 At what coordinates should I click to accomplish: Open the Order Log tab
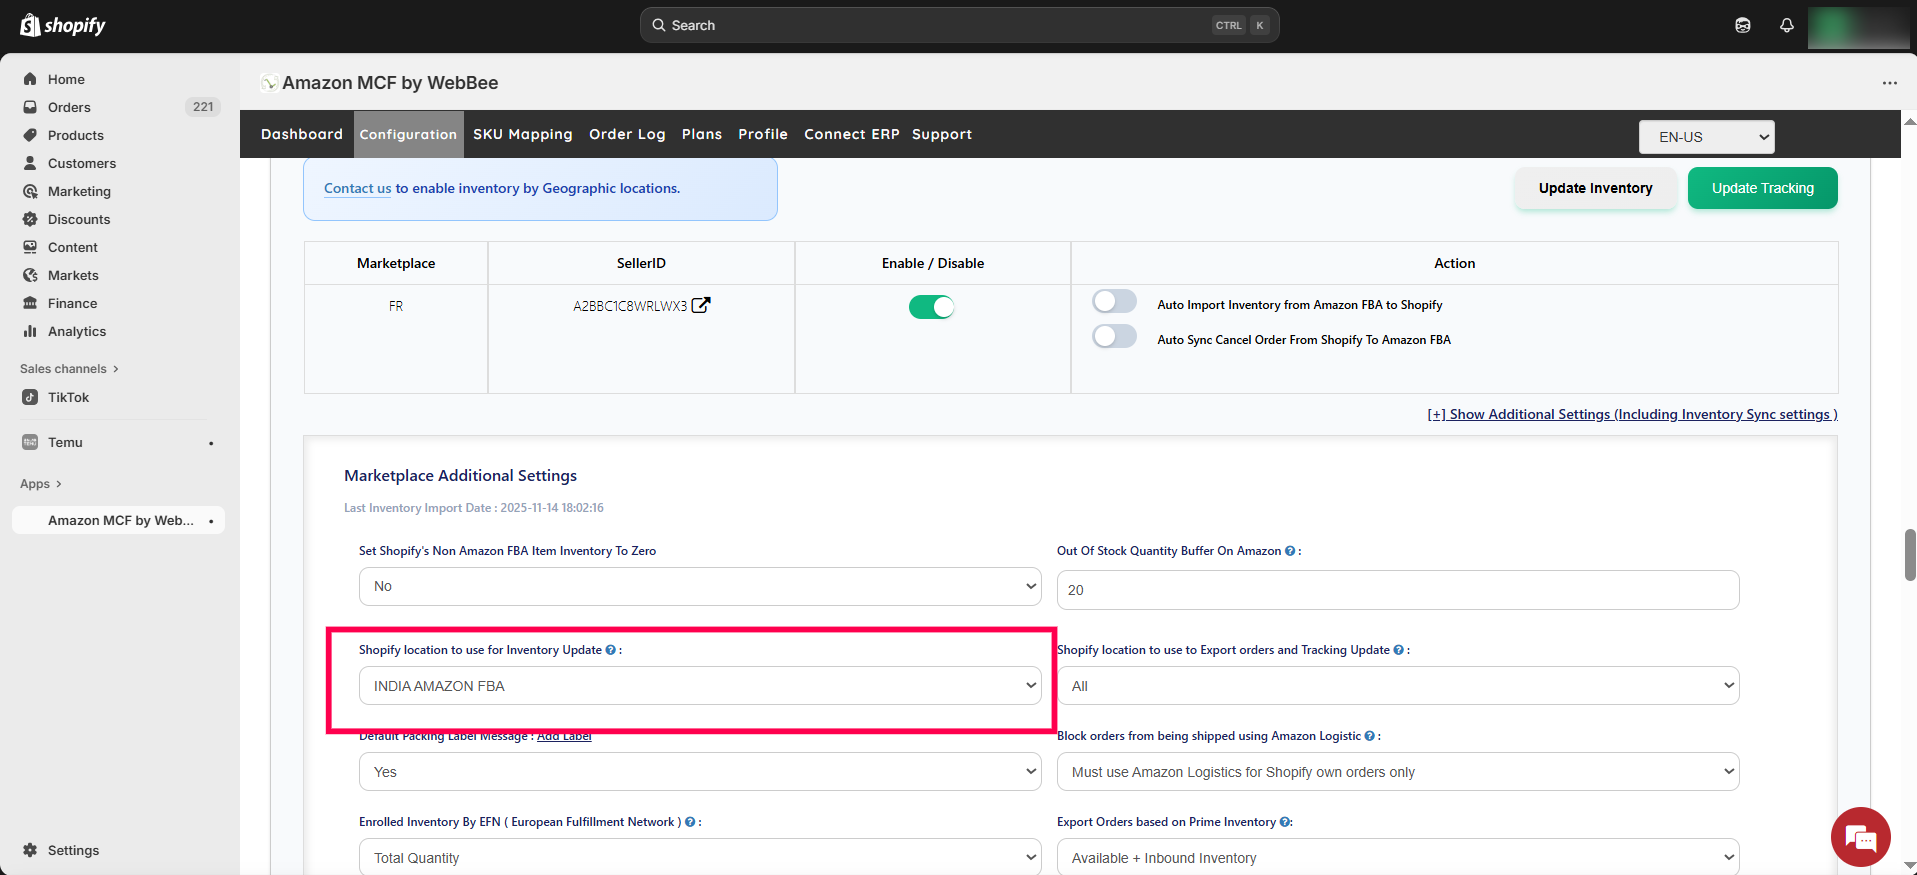point(627,134)
